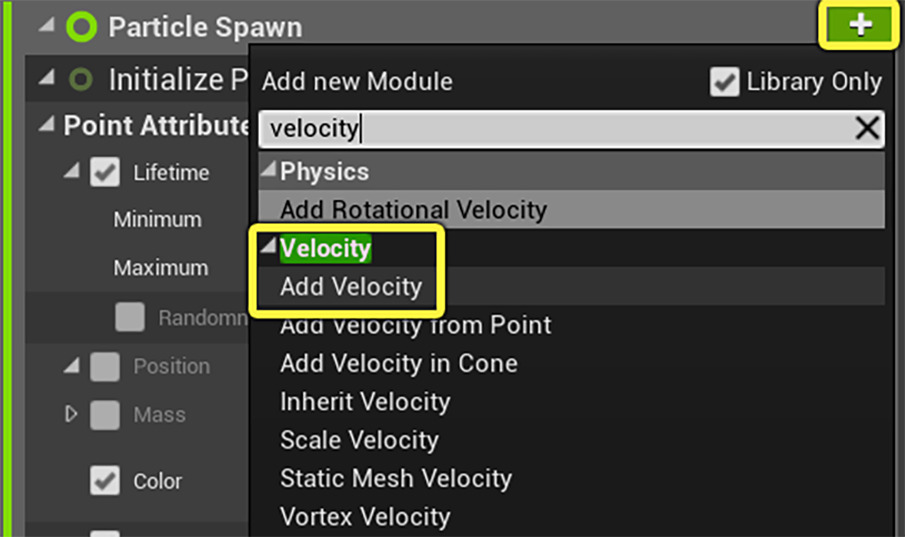Choose the Inherit Velocity entry

(365, 402)
